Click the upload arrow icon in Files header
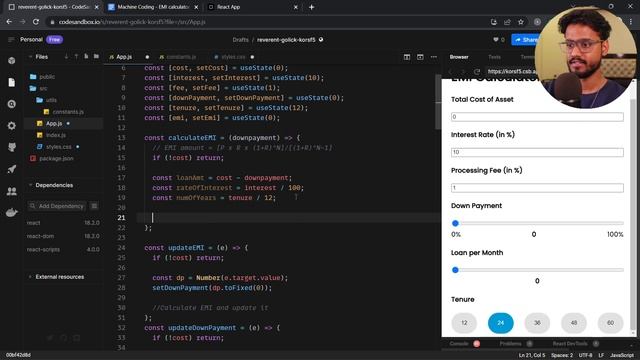640x360 pixels. click(x=76, y=57)
